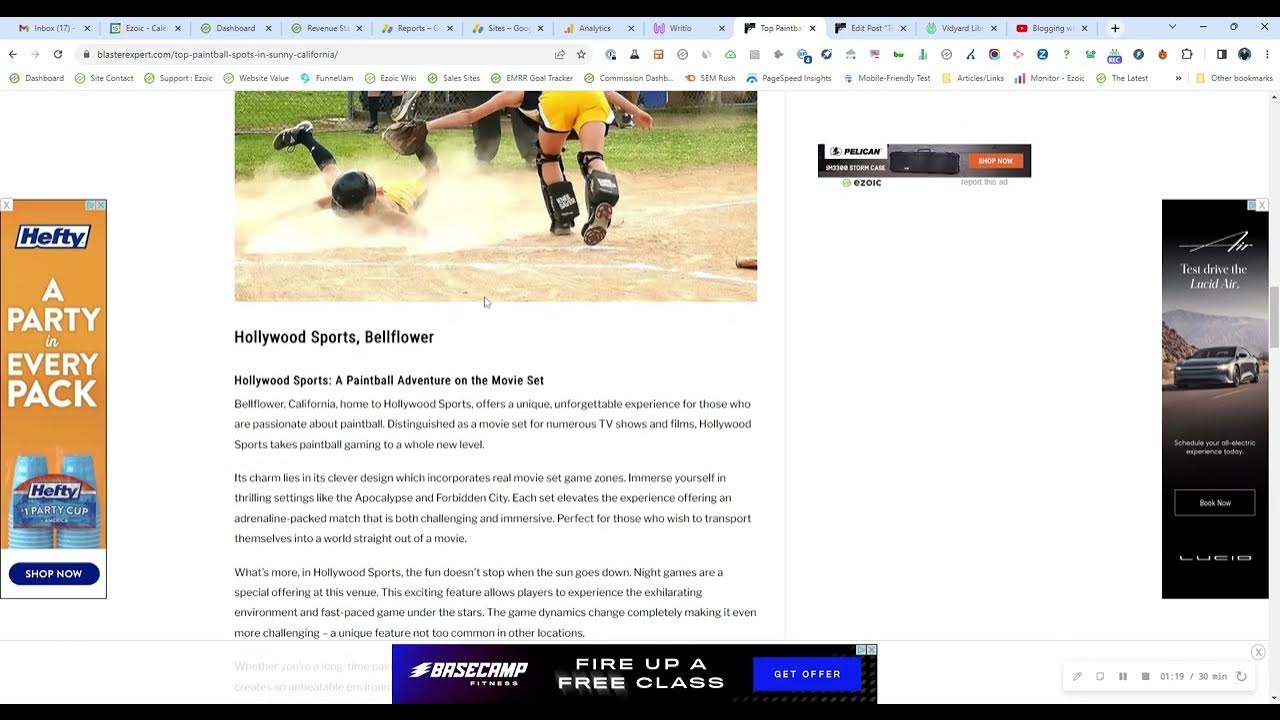Viewport: 1280px width, 720px height.
Task: Click the REC screen recorder extension icon
Action: pos(1114,55)
